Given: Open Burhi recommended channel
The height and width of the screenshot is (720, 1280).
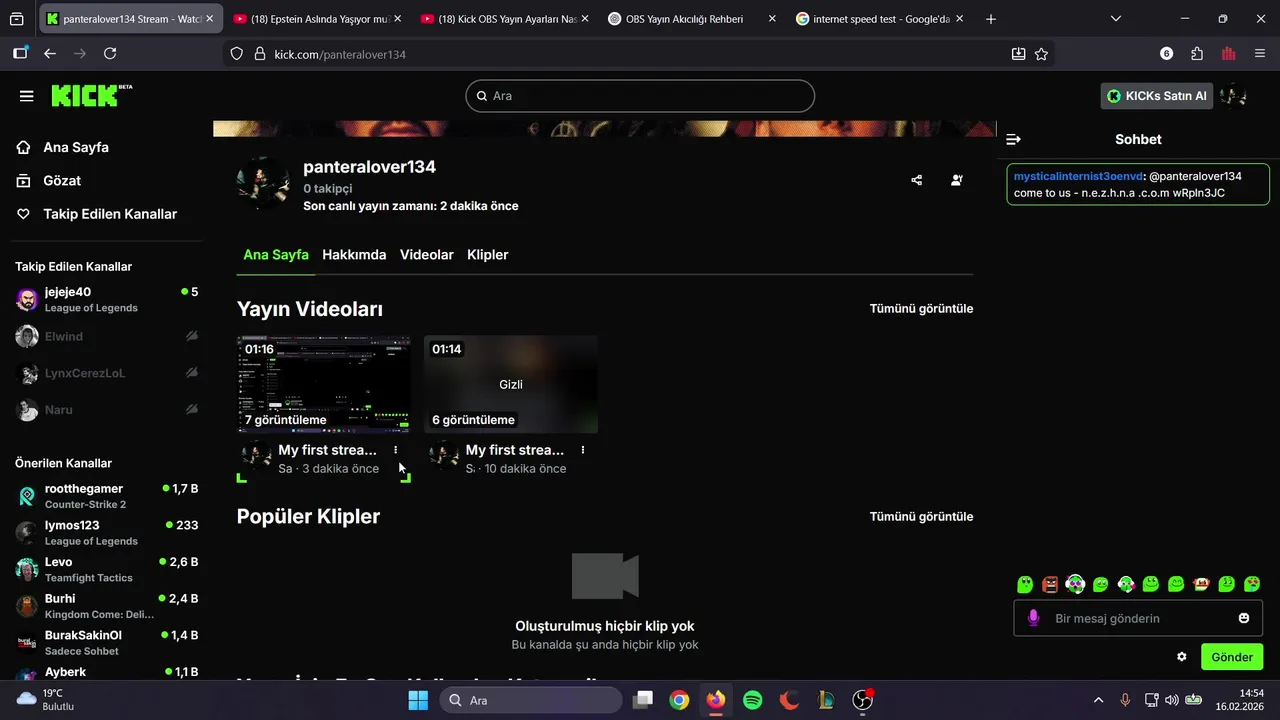Looking at the screenshot, I should click(107, 606).
